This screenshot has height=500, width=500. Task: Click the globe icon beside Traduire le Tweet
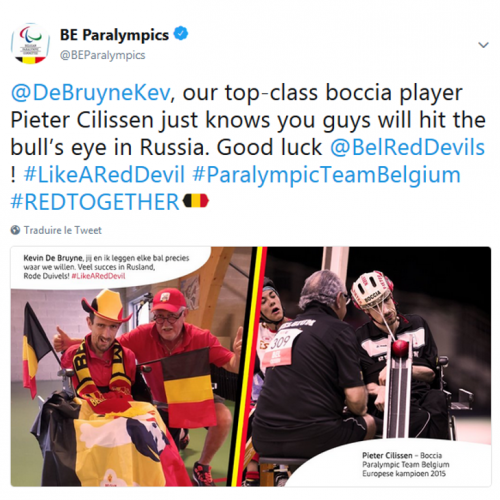click(x=15, y=230)
